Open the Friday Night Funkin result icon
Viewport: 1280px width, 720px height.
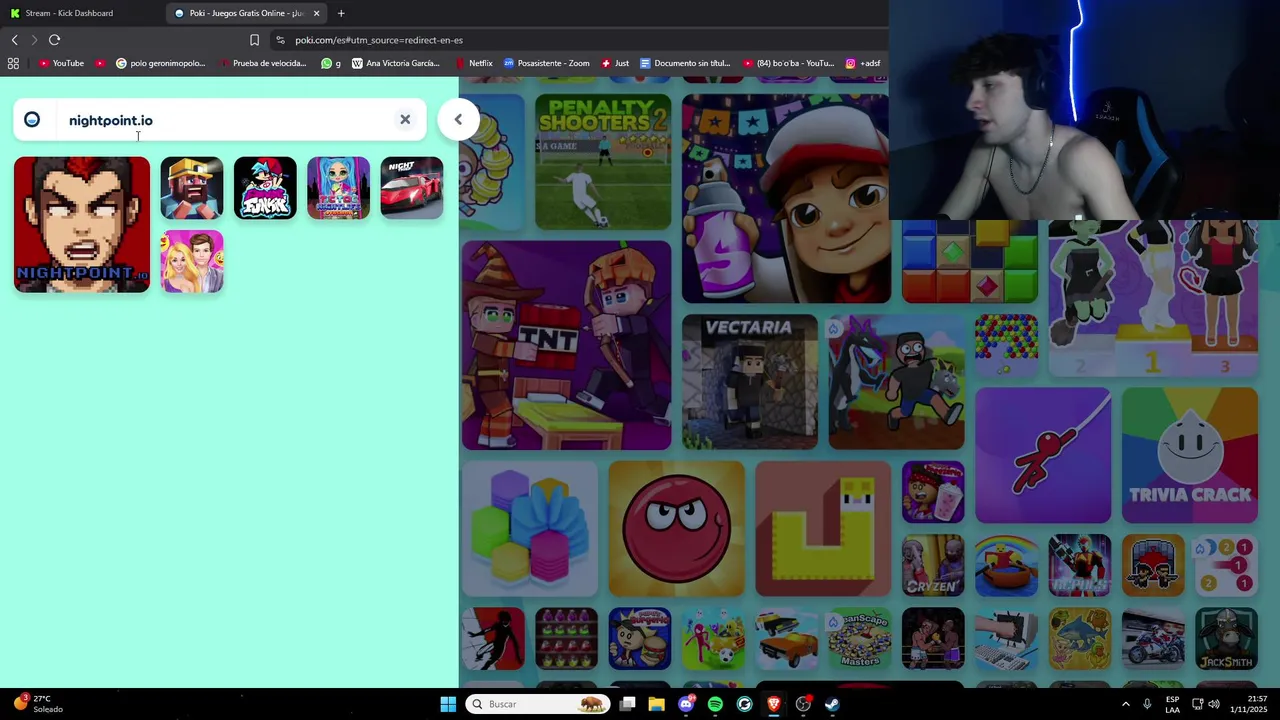[265, 188]
